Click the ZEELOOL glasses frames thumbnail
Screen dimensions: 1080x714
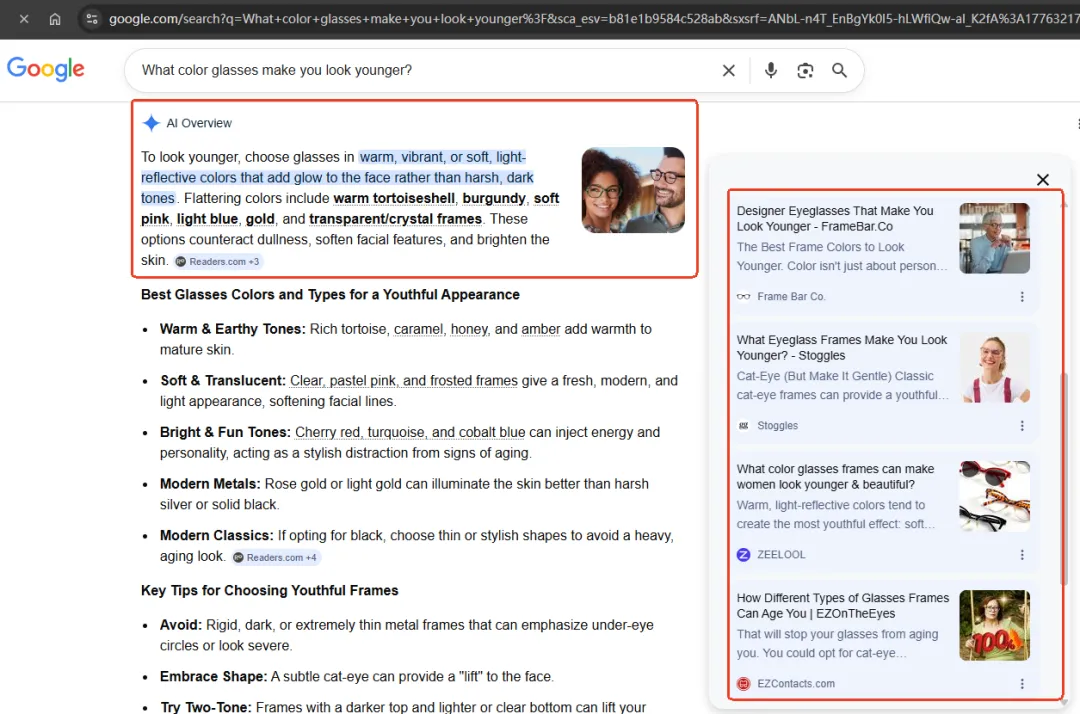click(995, 496)
